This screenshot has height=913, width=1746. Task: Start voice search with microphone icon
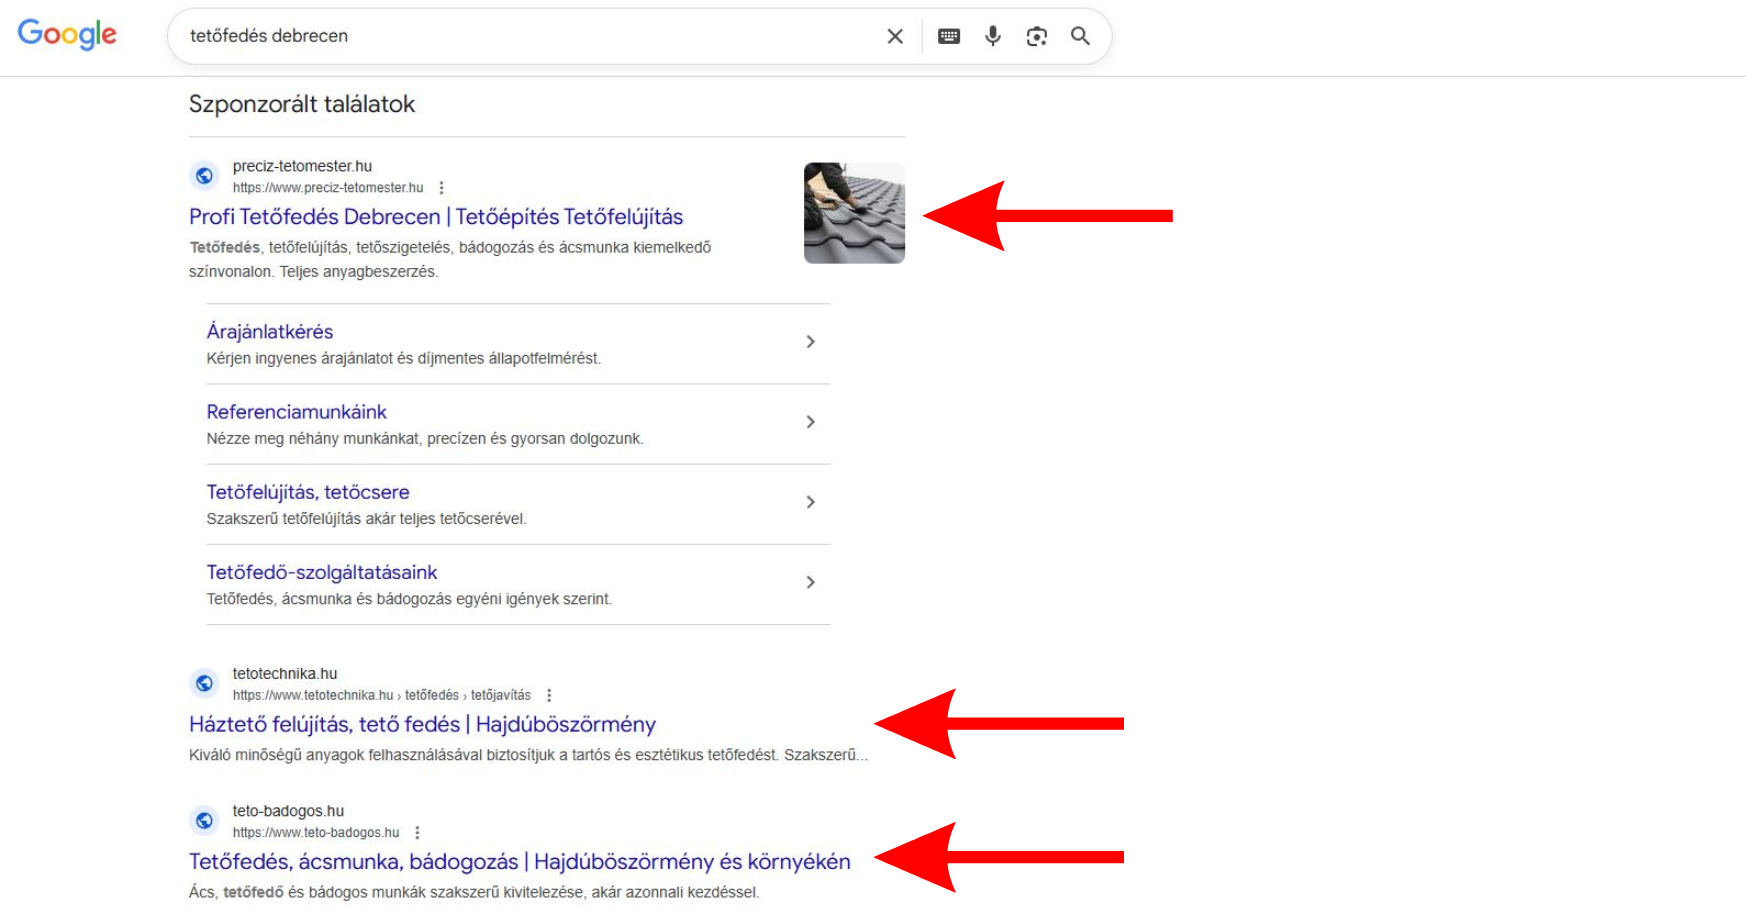click(993, 36)
